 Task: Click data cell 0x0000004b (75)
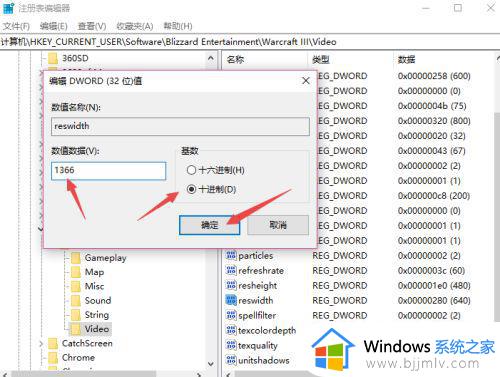(432, 106)
